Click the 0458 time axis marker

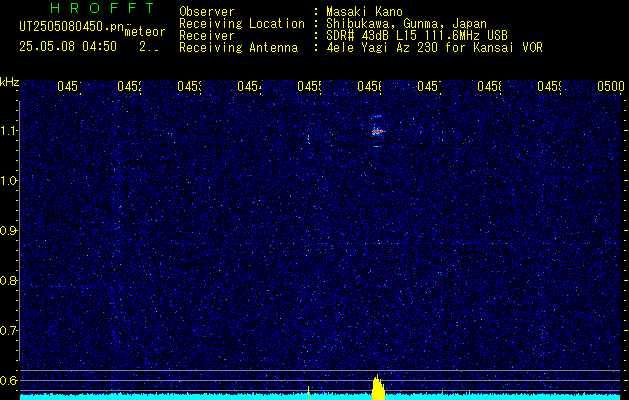pyautogui.click(x=489, y=86)
